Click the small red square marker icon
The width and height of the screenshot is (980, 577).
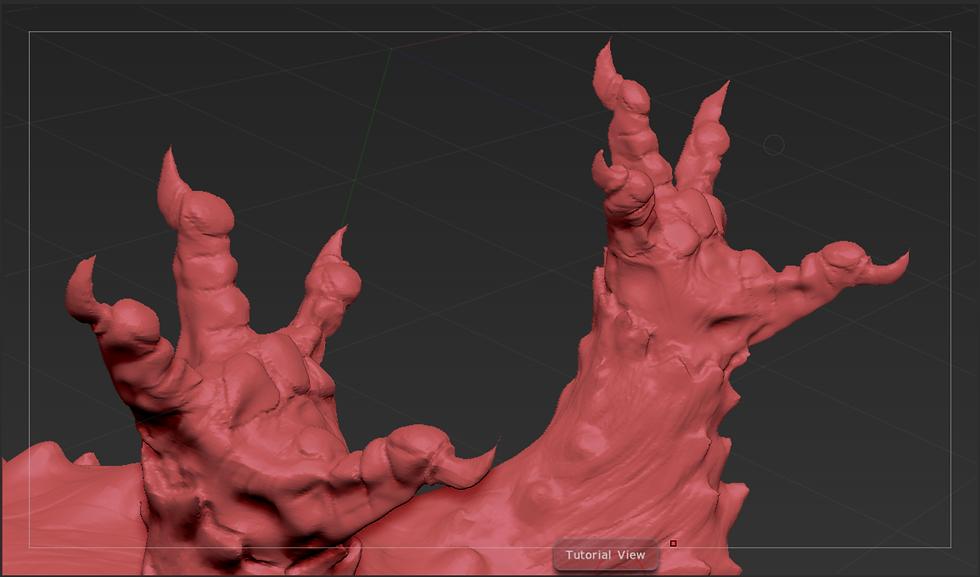click(x=673, y=543)
